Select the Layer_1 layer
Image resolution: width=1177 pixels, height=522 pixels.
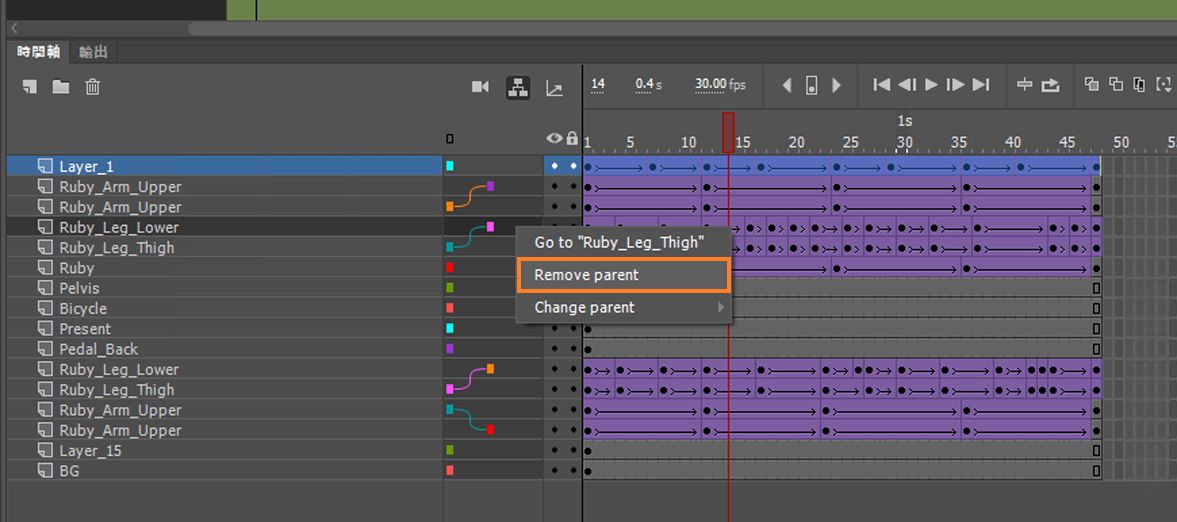coord(225,166)
